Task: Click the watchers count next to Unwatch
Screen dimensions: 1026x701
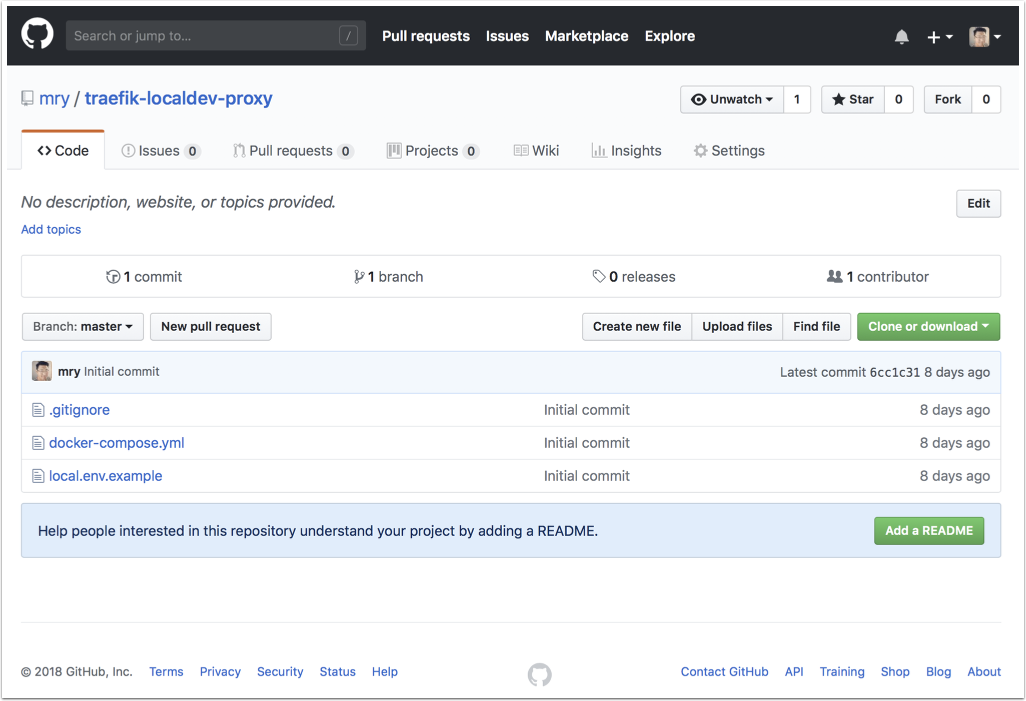Action: coord(797,99)
